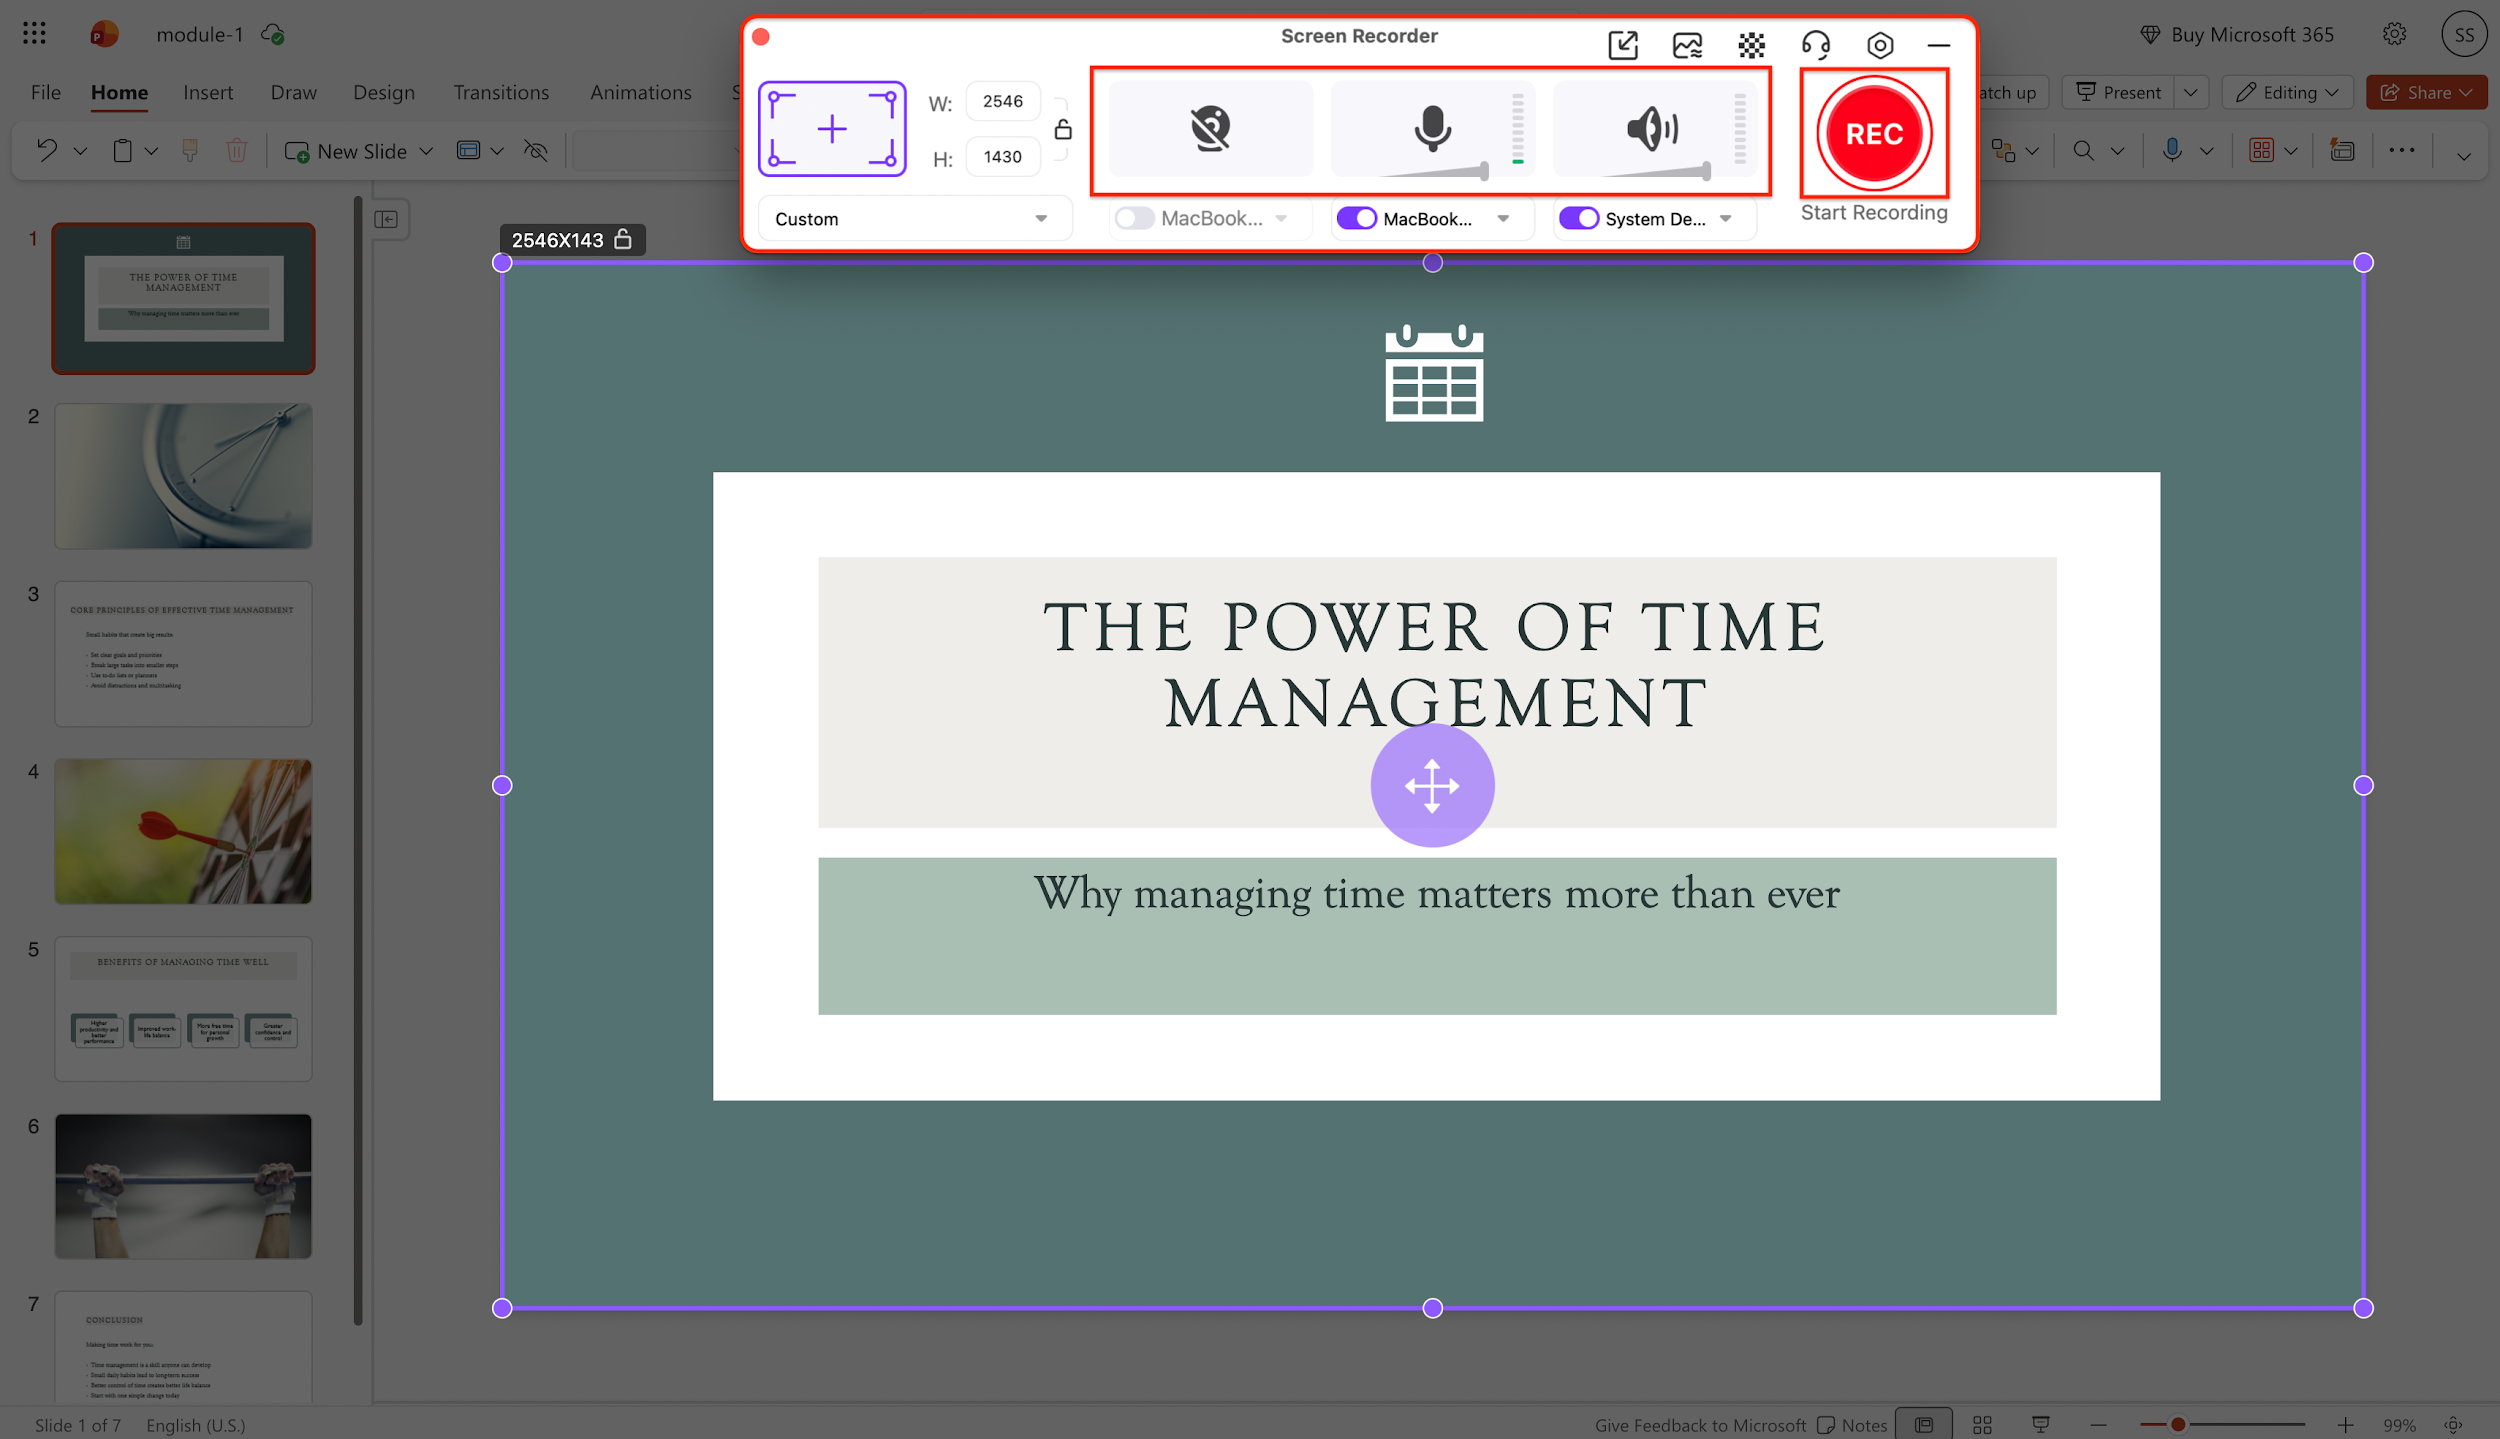Click the red REC start recording button
The image size is (2500, 1439).
coord(1873,133)
